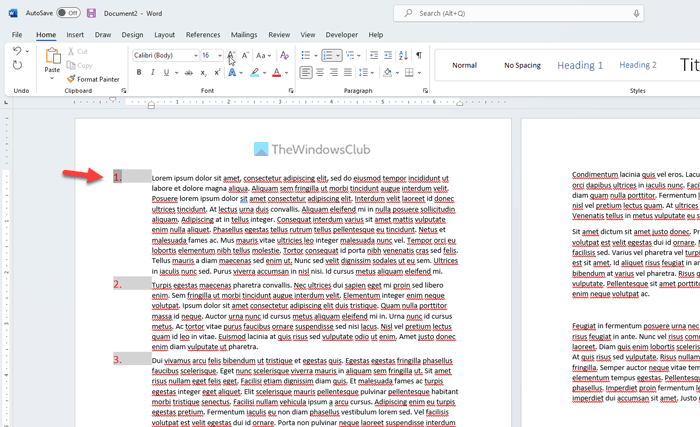Image resolution: width=700 pixels, height=427 pixels.
Task: Click the Bullets list icon
Action: 305,55
